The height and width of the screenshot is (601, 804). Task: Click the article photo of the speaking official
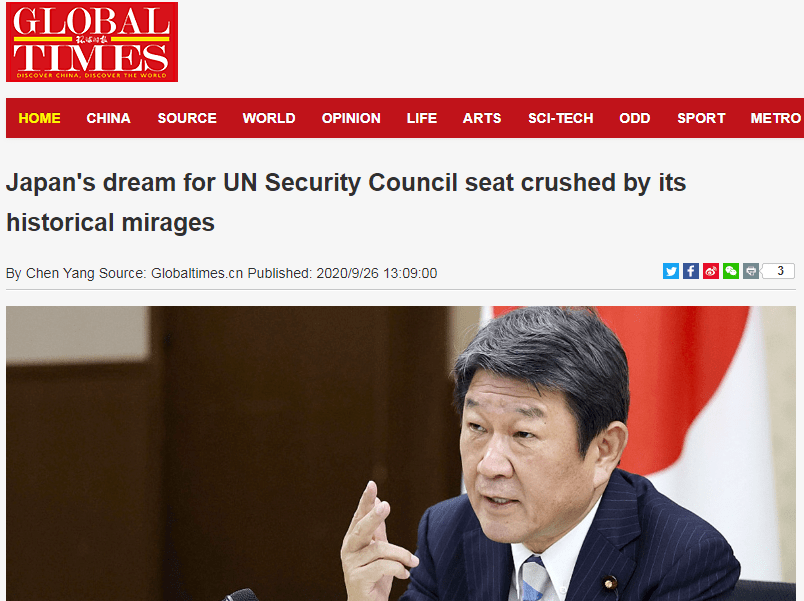click(401, 453)
